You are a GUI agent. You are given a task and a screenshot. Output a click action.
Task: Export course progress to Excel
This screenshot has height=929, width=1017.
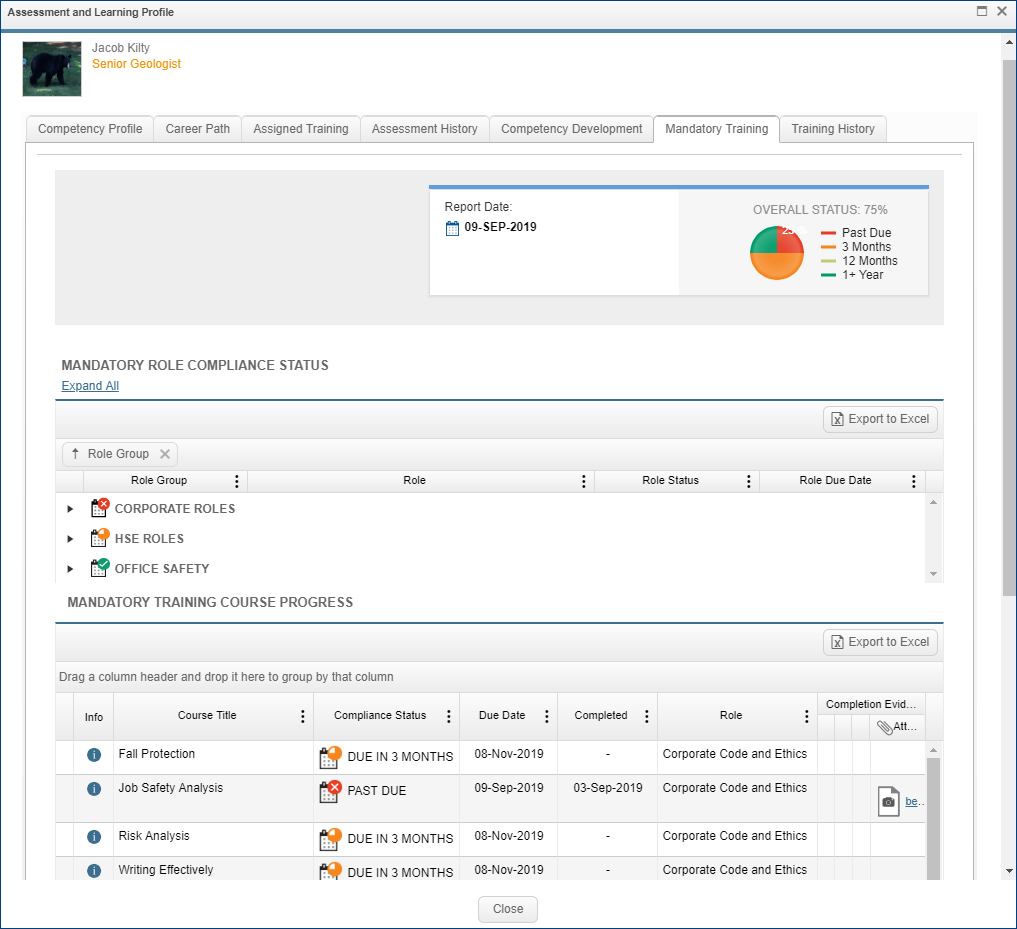pos(880,642)
